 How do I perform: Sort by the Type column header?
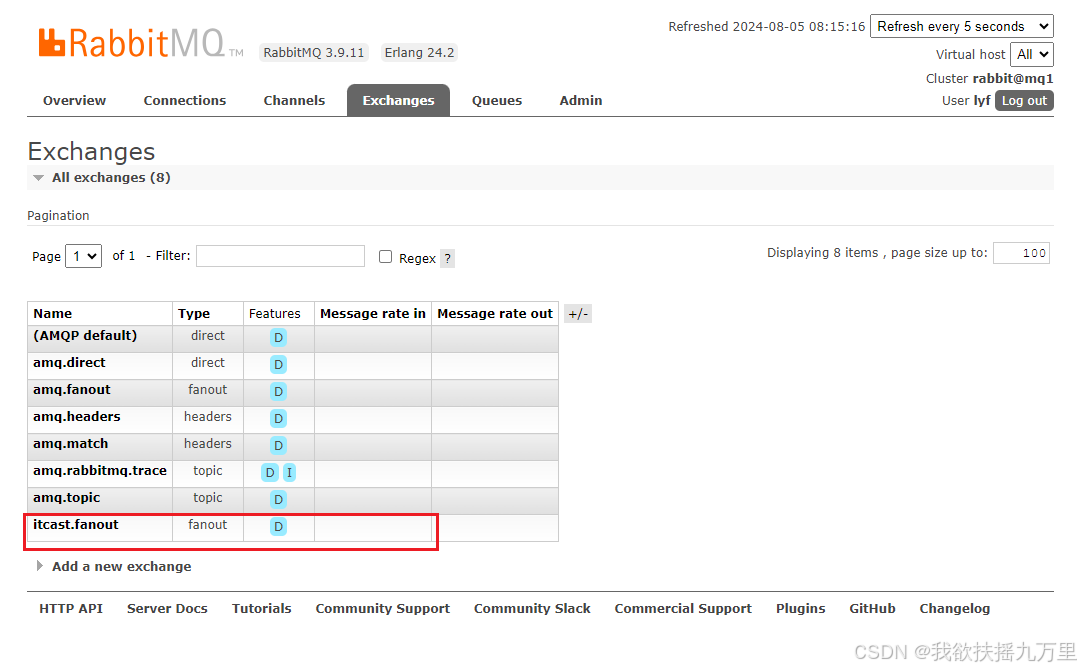194,314
